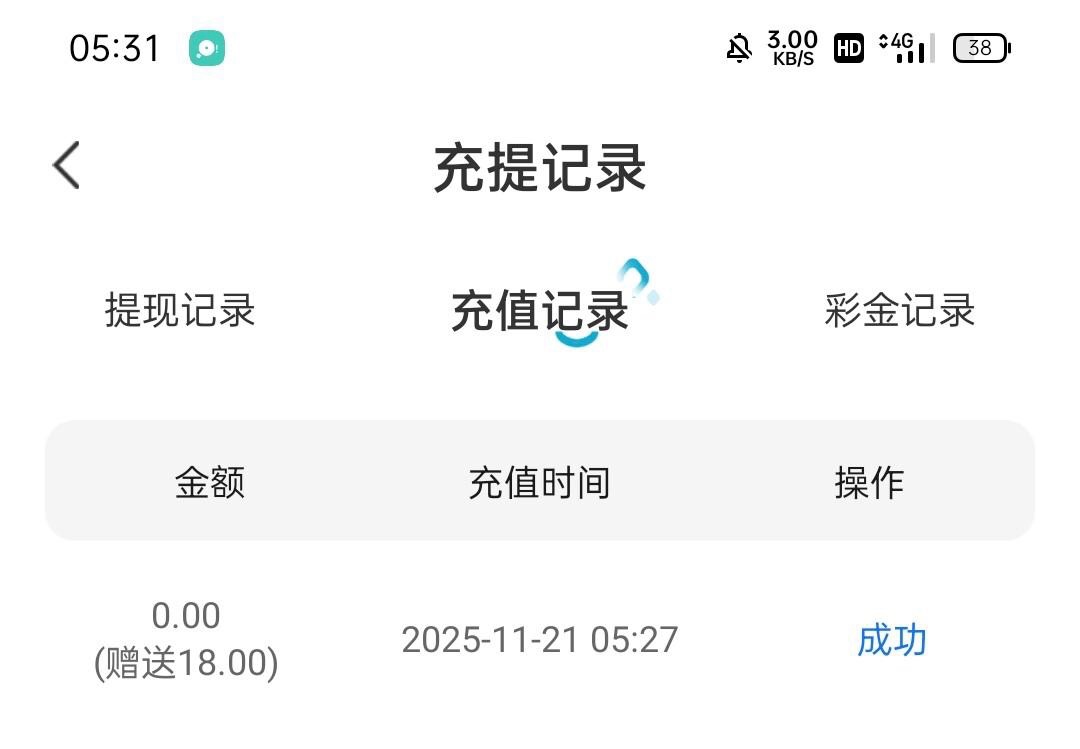The height and width of the screenshot is (749, 1080).
Task: Tap the 充值时间 column header
Action: pos(539,483)
